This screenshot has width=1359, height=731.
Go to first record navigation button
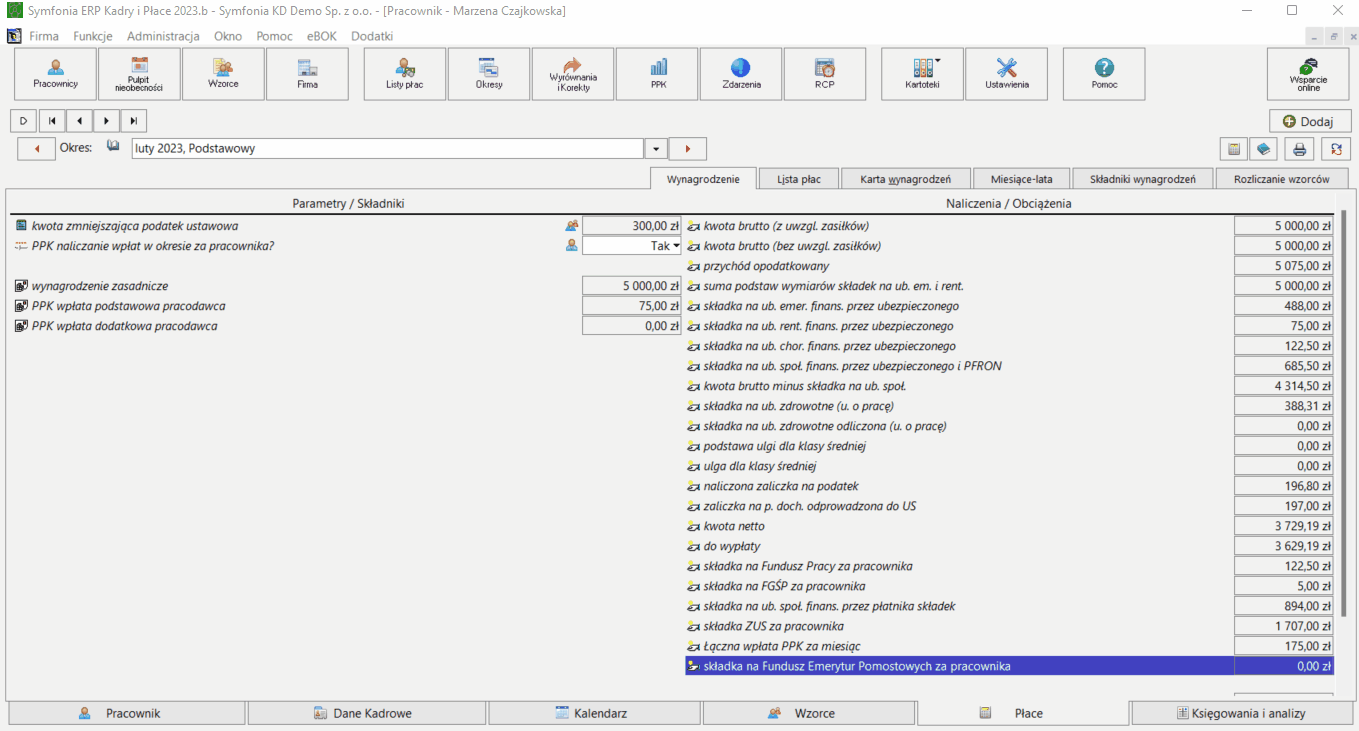pyautogui.click(x=51, y=121)
